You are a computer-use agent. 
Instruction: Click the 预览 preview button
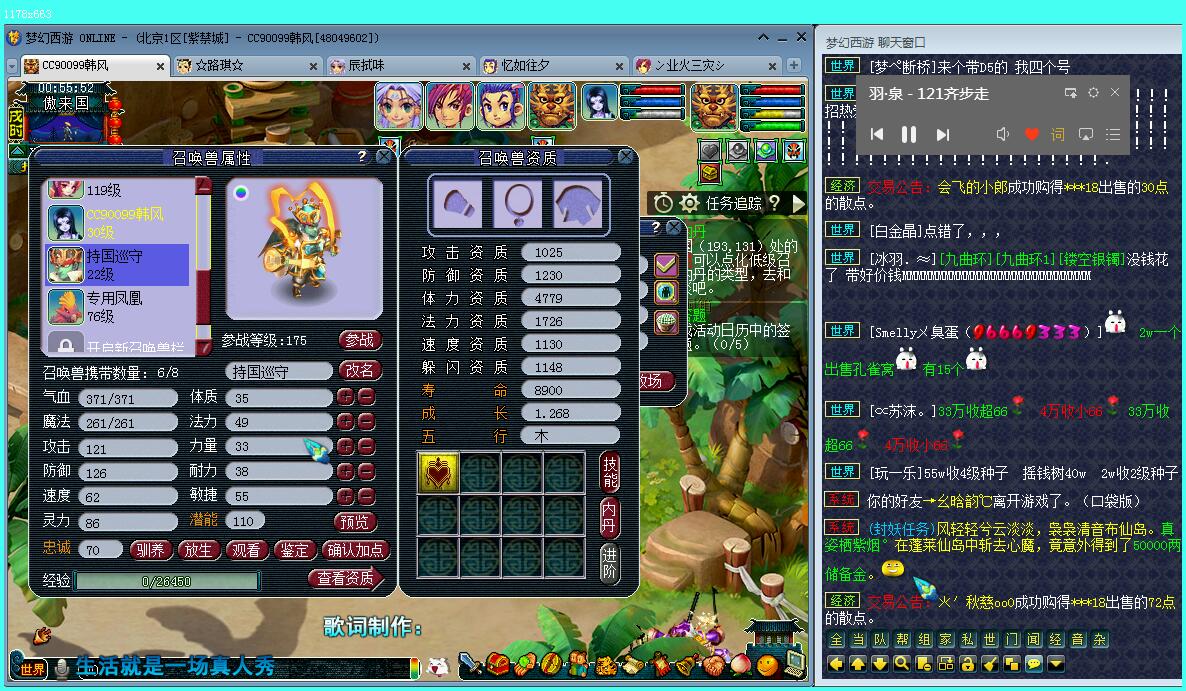pyautogui.click(x=354, y=521)
